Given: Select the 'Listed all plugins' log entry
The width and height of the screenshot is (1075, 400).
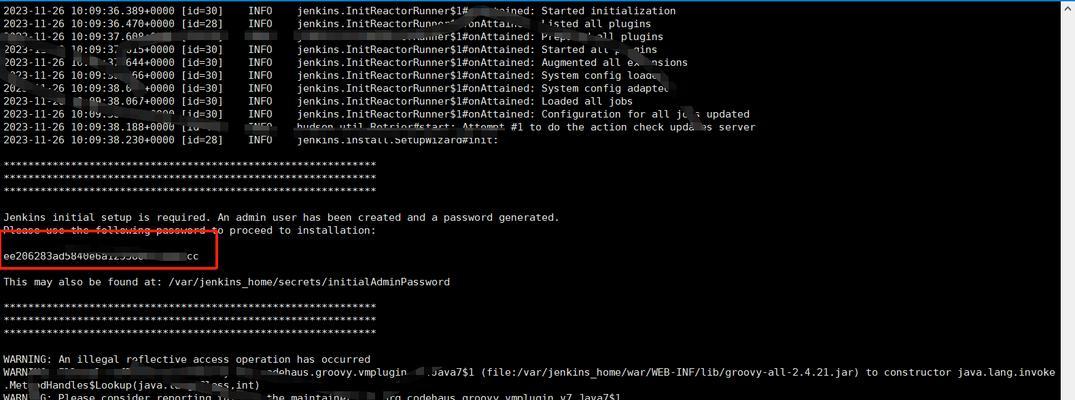Looking at the screenshot, I should tap(327, 24).
